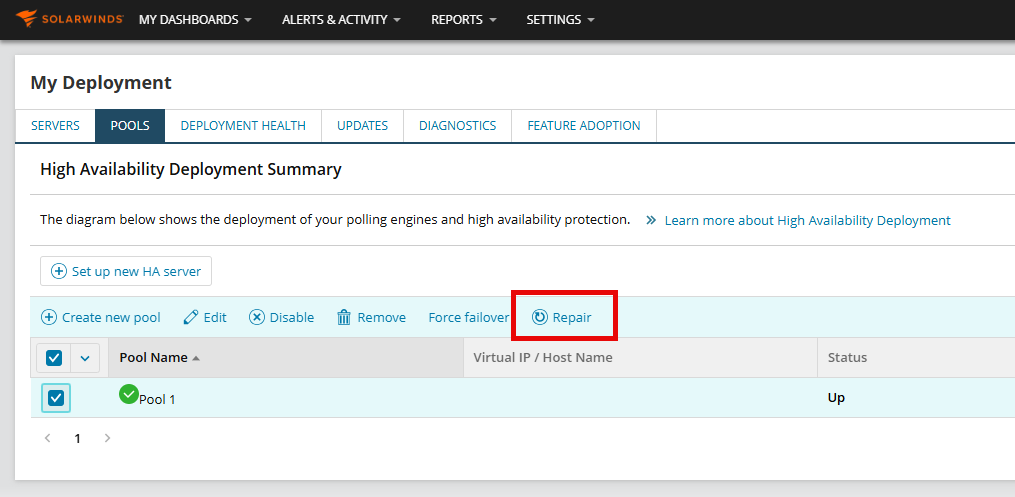Open Learn more about High Availability Deployment link
Viewport: 1015px width, 497px height.
[x=807, y=220]
